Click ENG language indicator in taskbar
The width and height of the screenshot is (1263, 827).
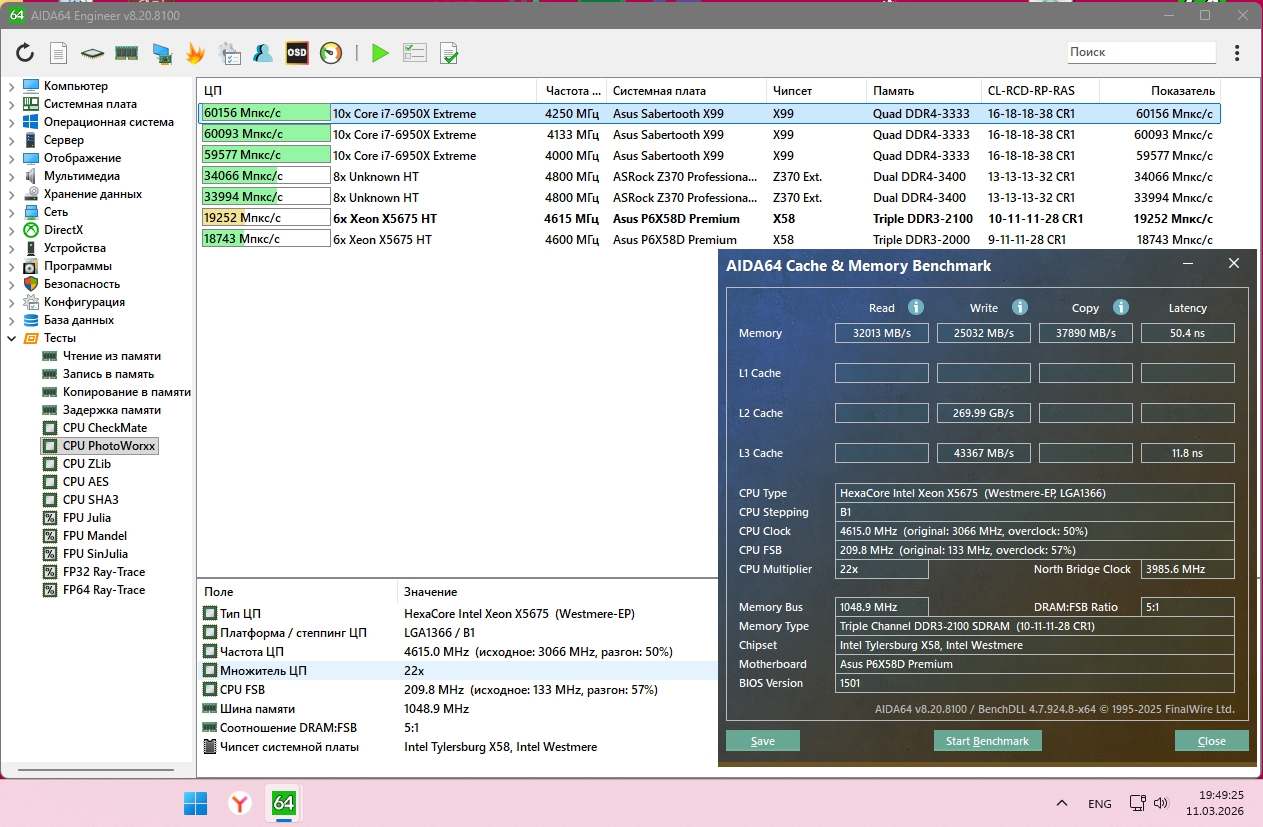pos(1099,804)
